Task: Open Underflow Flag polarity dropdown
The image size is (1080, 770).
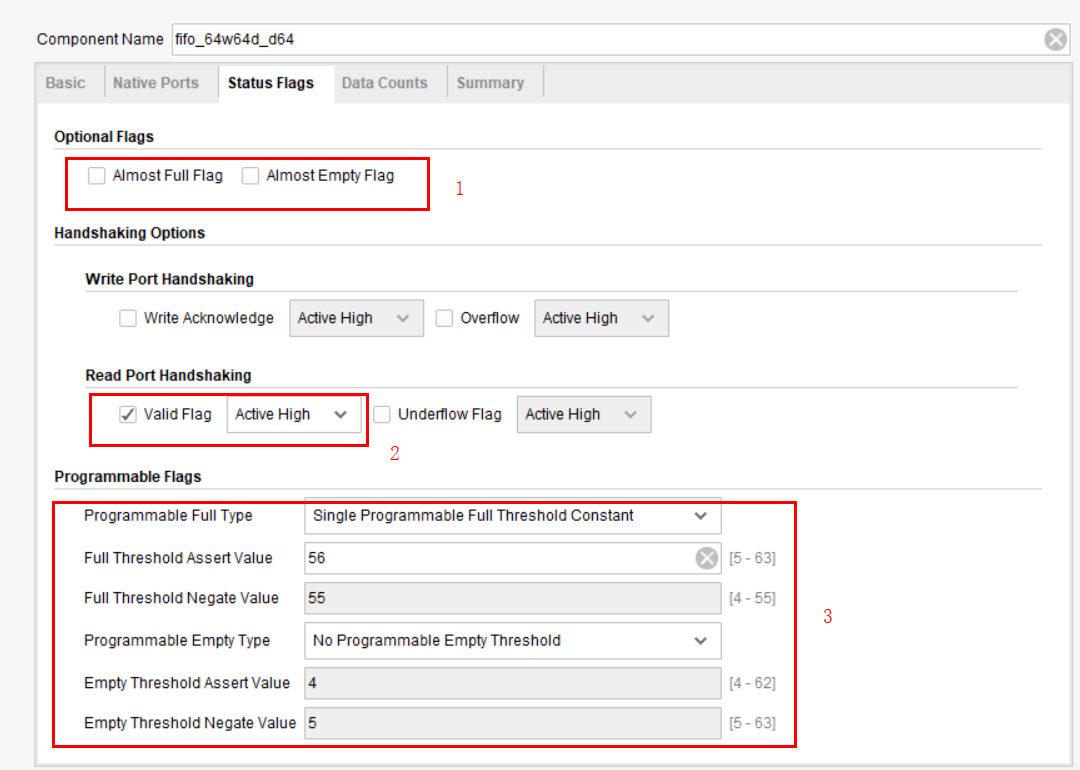Action: 584,415
